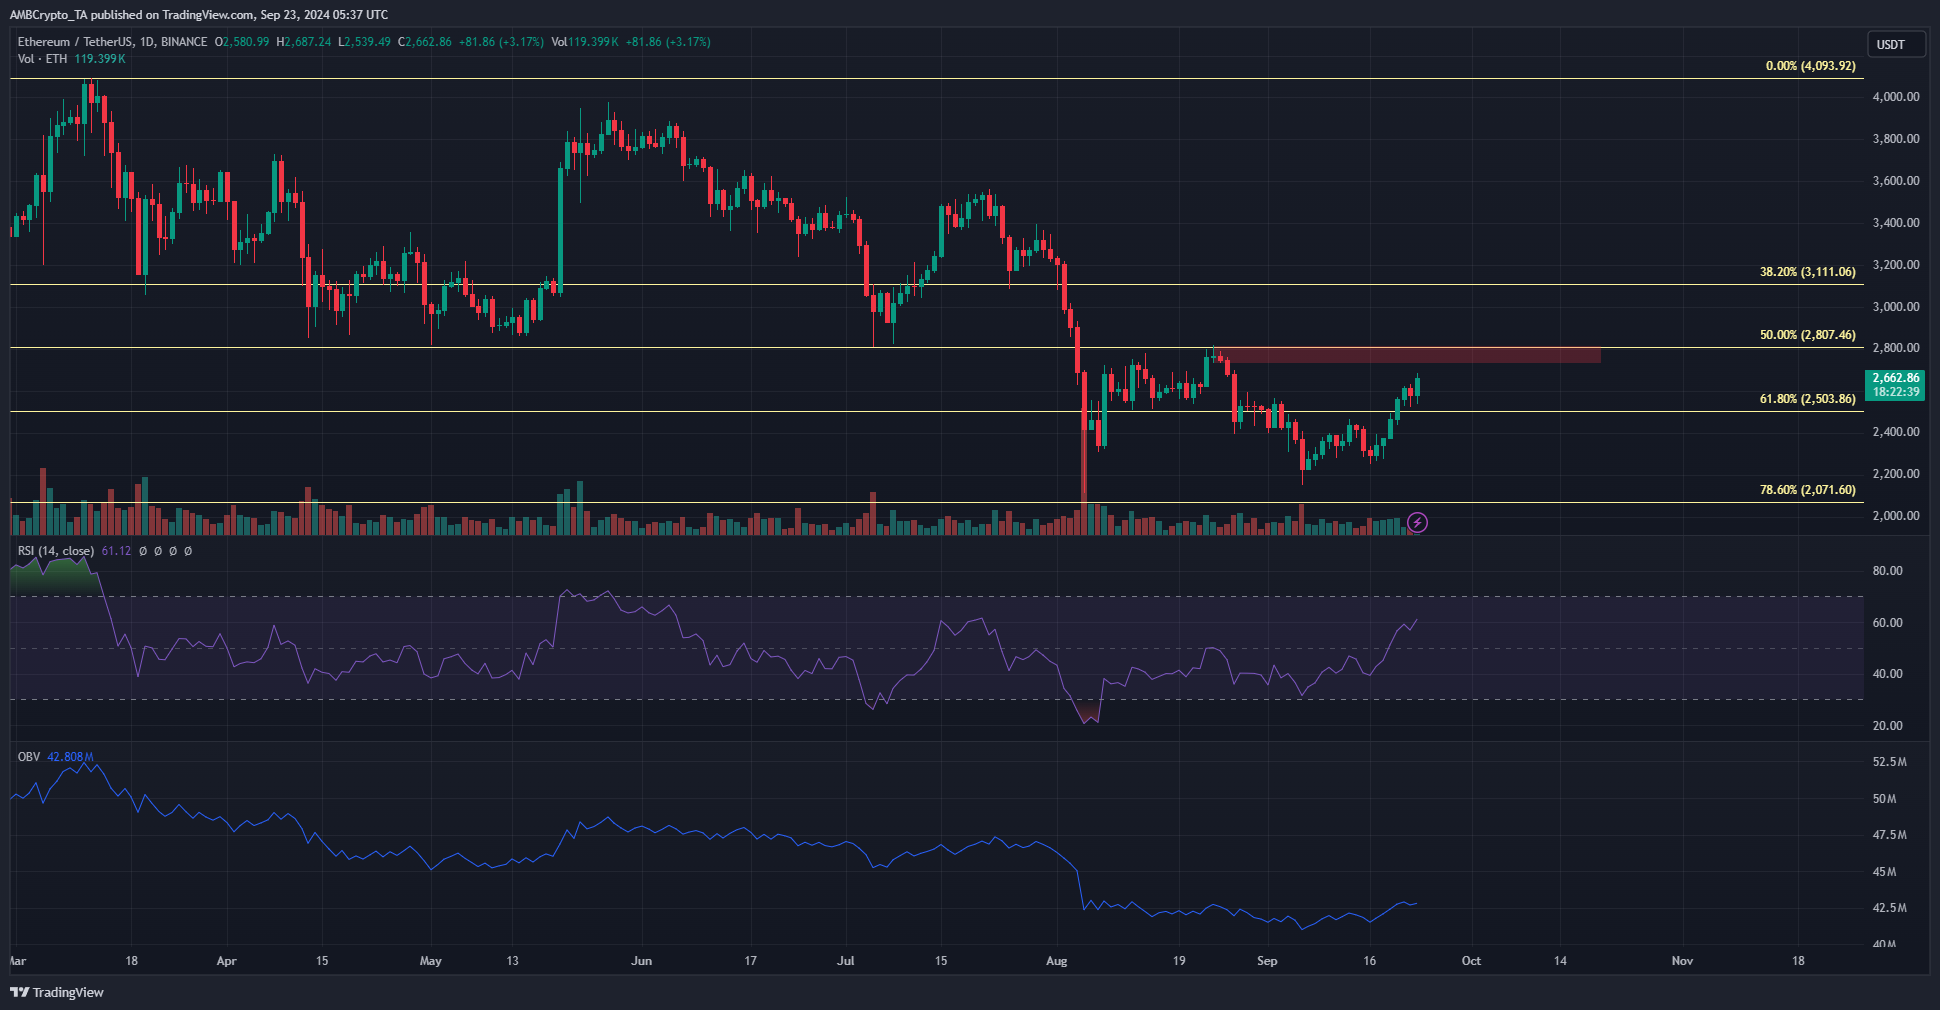Image resolution: width=1940 pixels, height=1010 pixels.
Task: Click the 3,600.00 price axis label
Action: pyautogui.click(x=1895, y=181)
